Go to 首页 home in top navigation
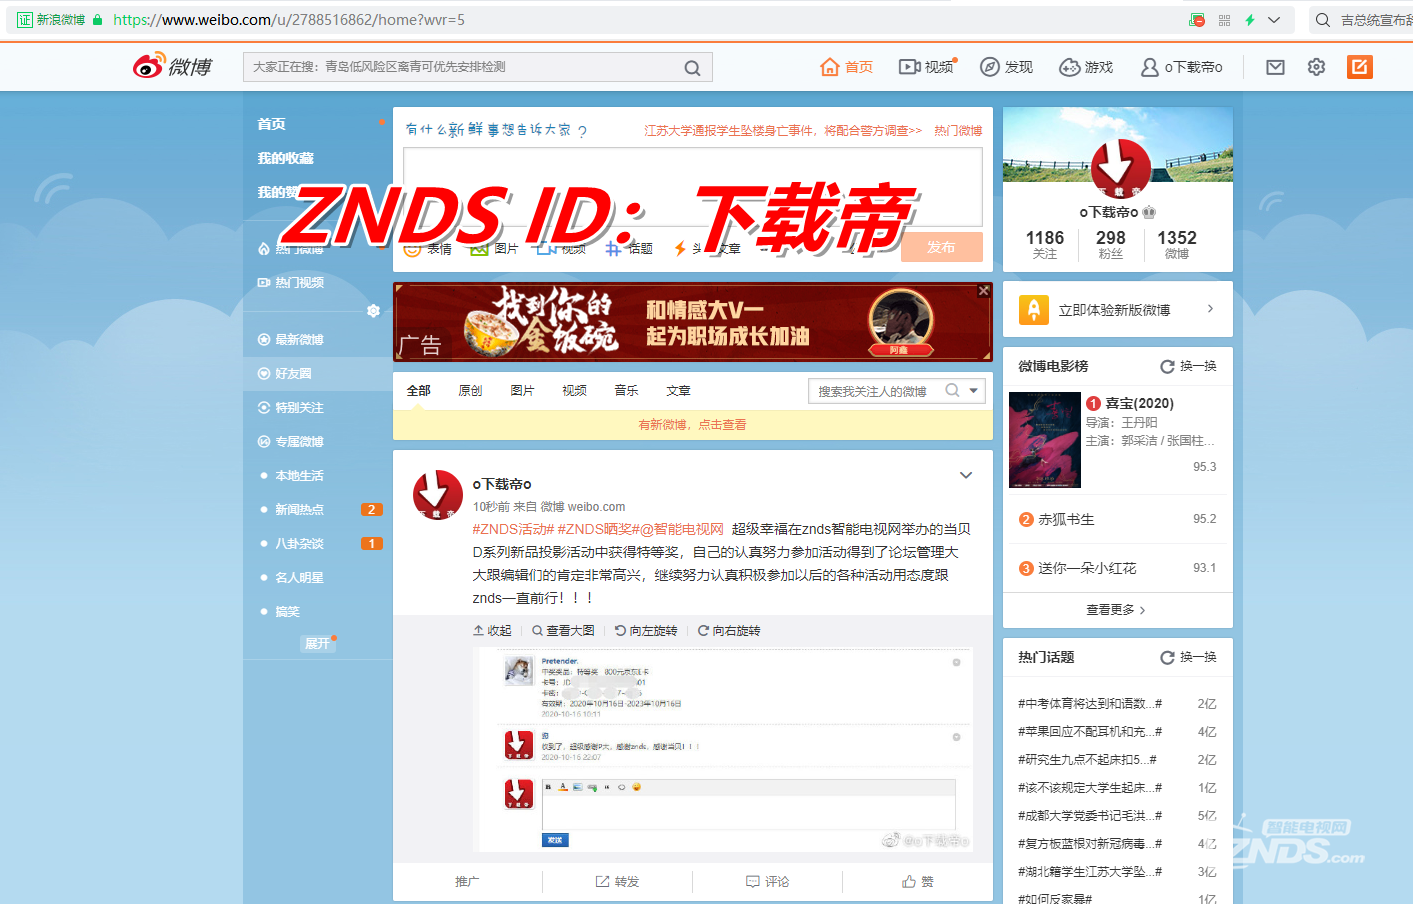The width and height of the screenshot is (1413, 904). coord(846,67)
